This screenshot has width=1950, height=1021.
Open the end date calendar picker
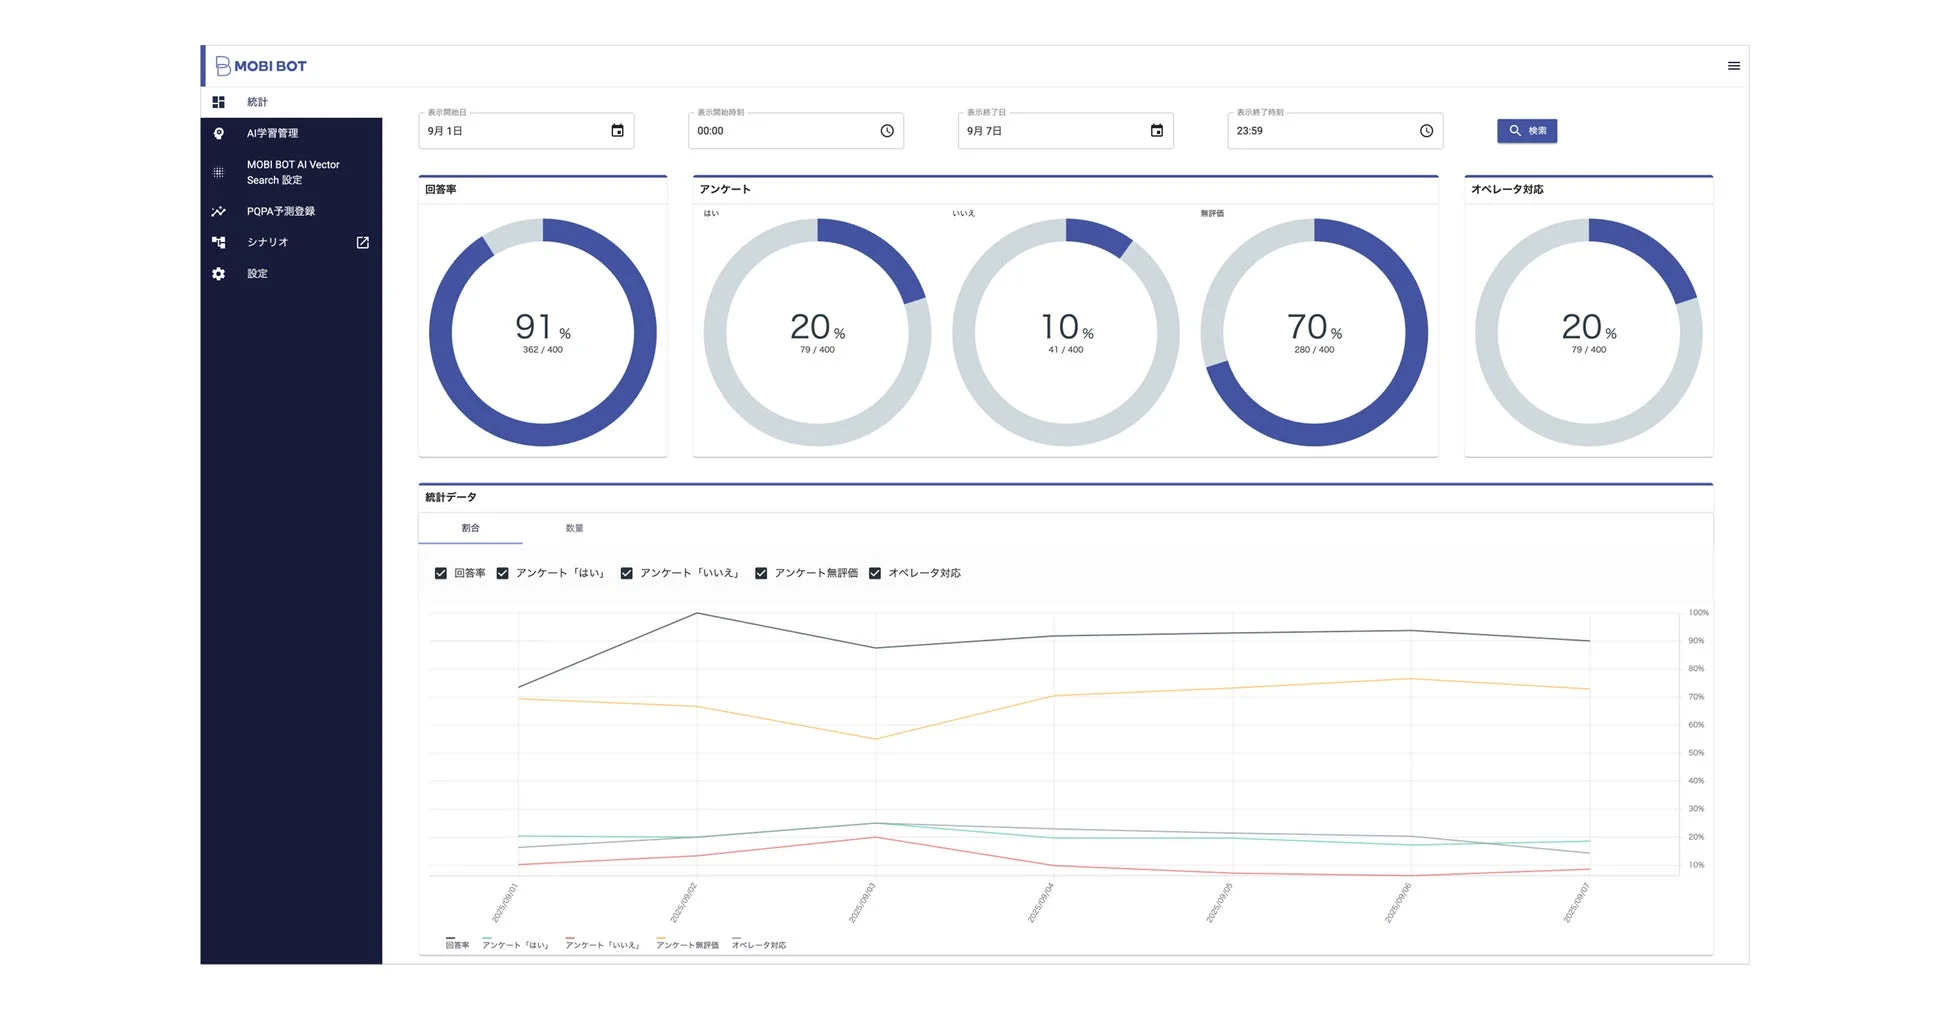point(1157,131)
